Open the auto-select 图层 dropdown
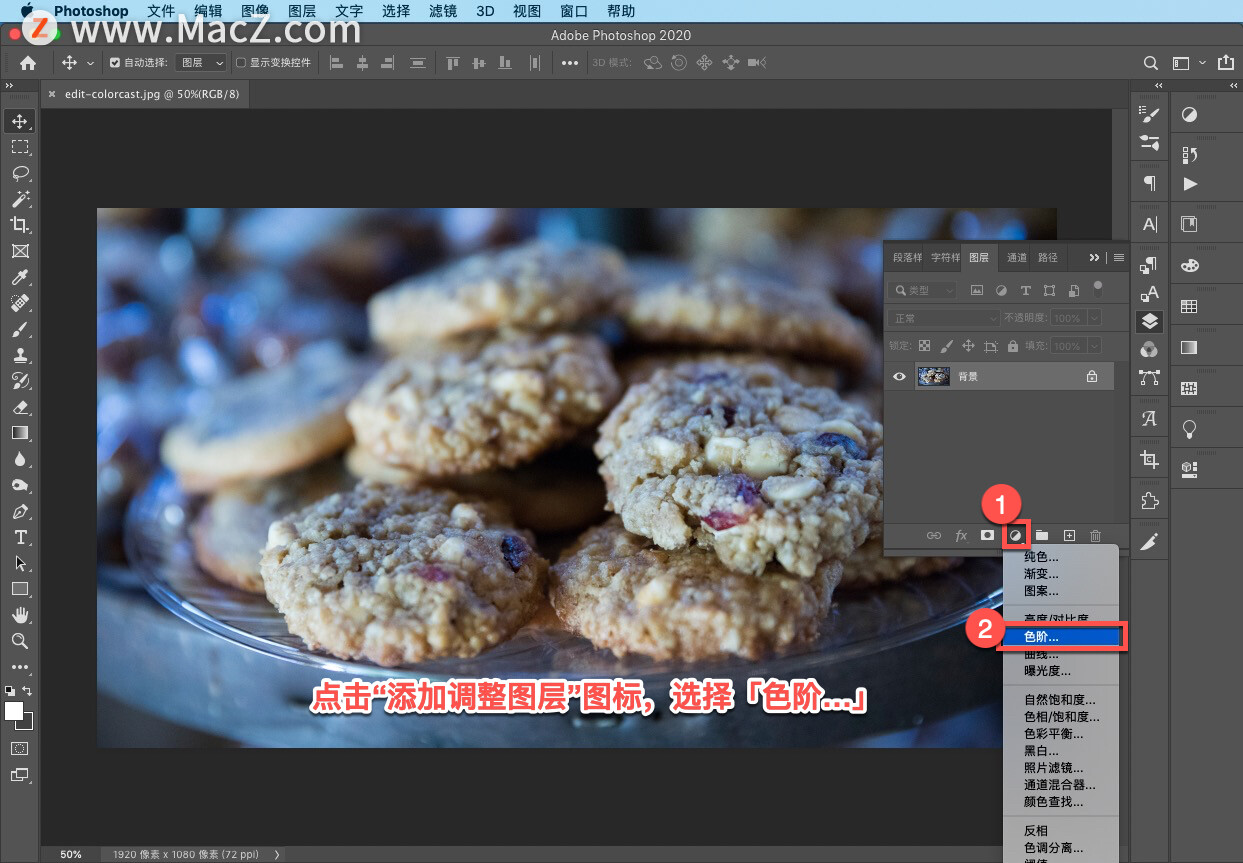The height and width of the screenshot is (863, 1243). coord(201,63)
